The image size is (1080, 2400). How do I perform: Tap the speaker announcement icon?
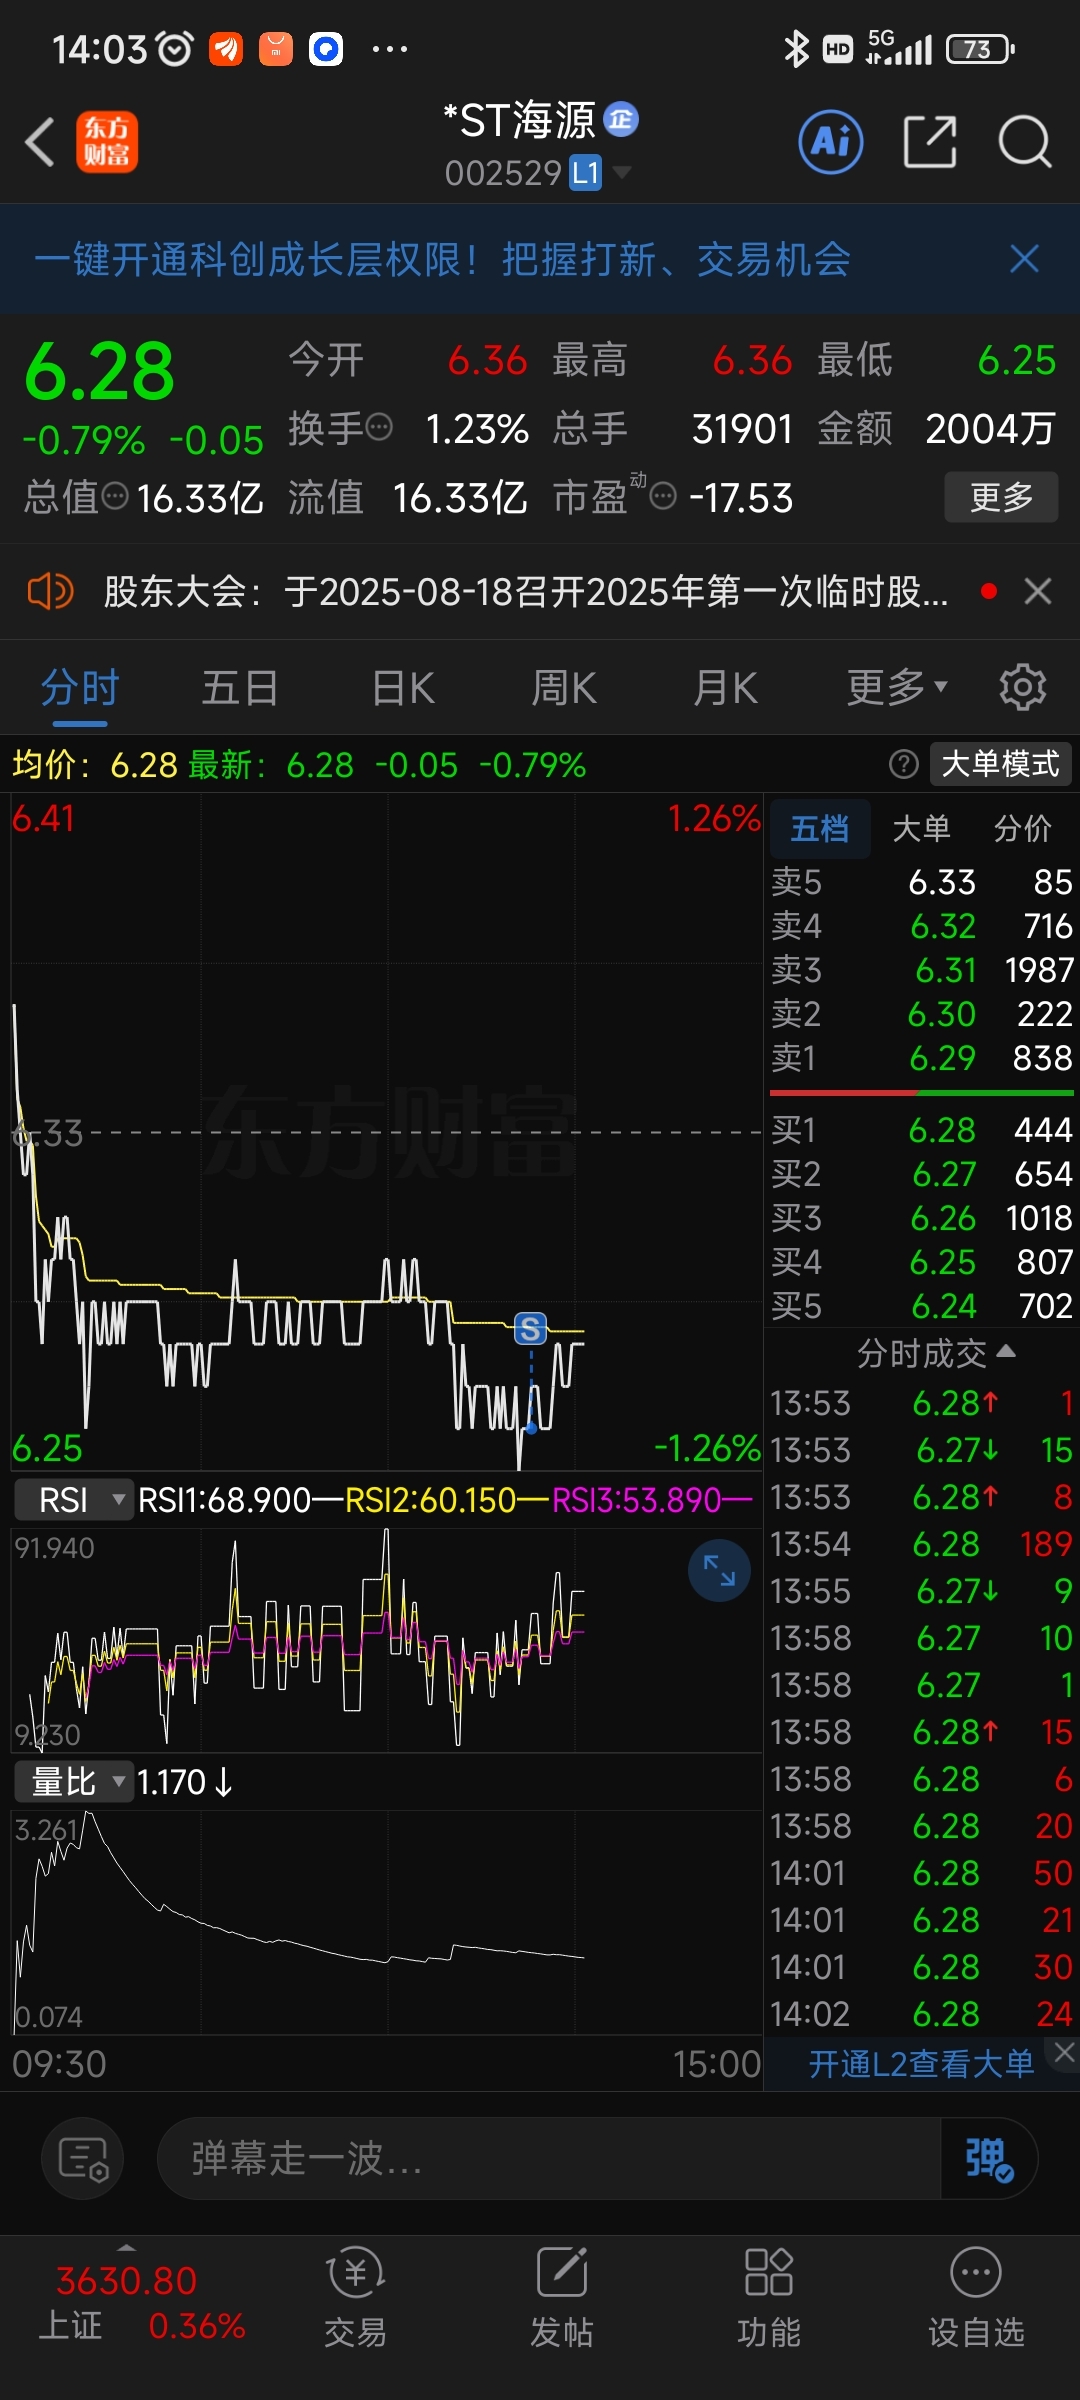50,591
